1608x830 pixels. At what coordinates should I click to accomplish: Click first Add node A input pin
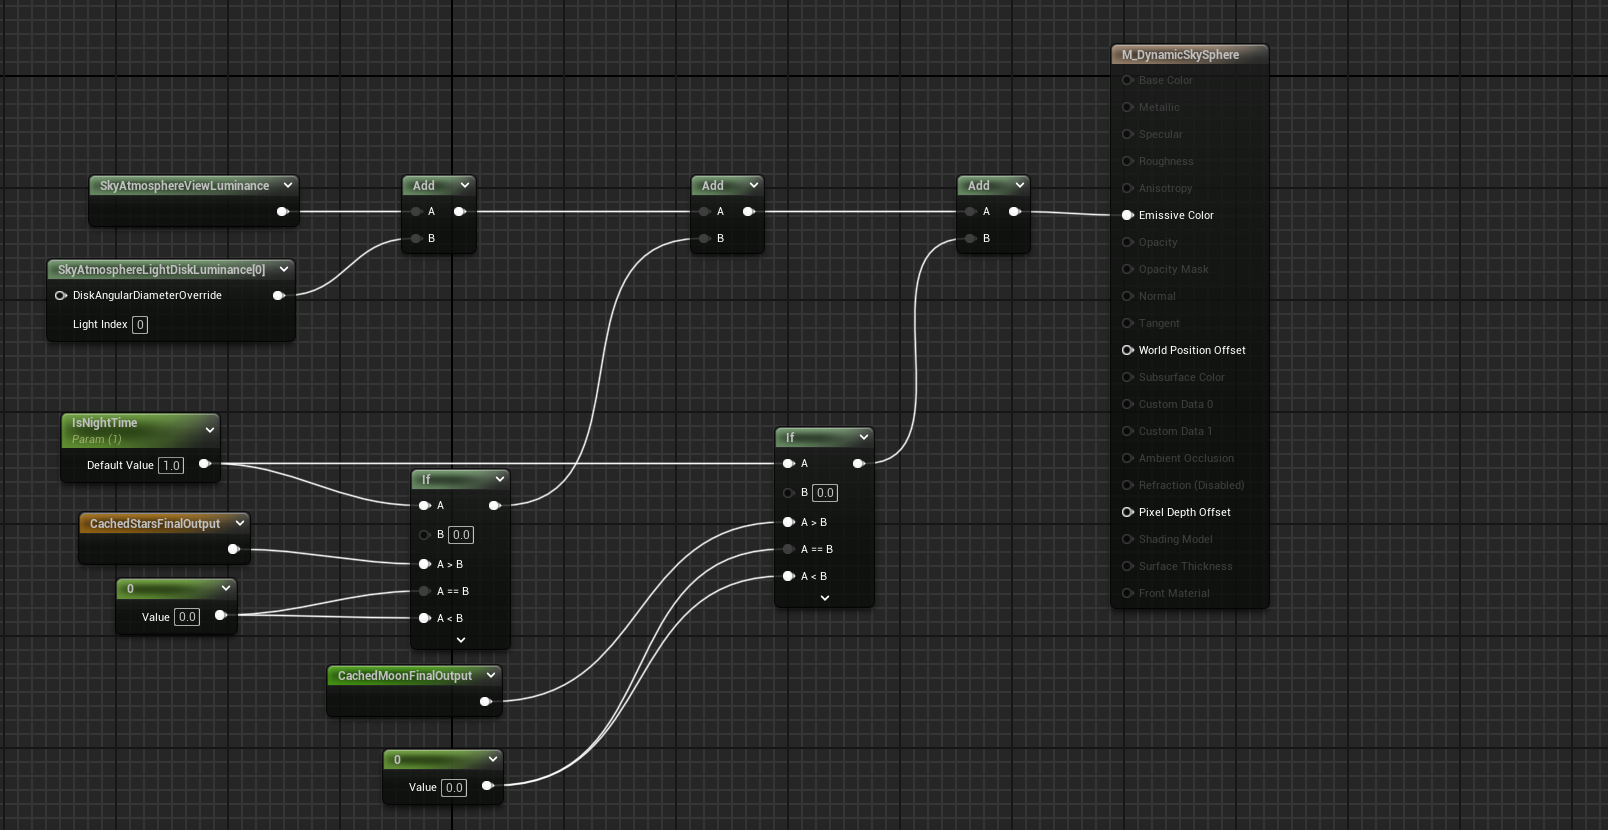[x=416, y=211]
